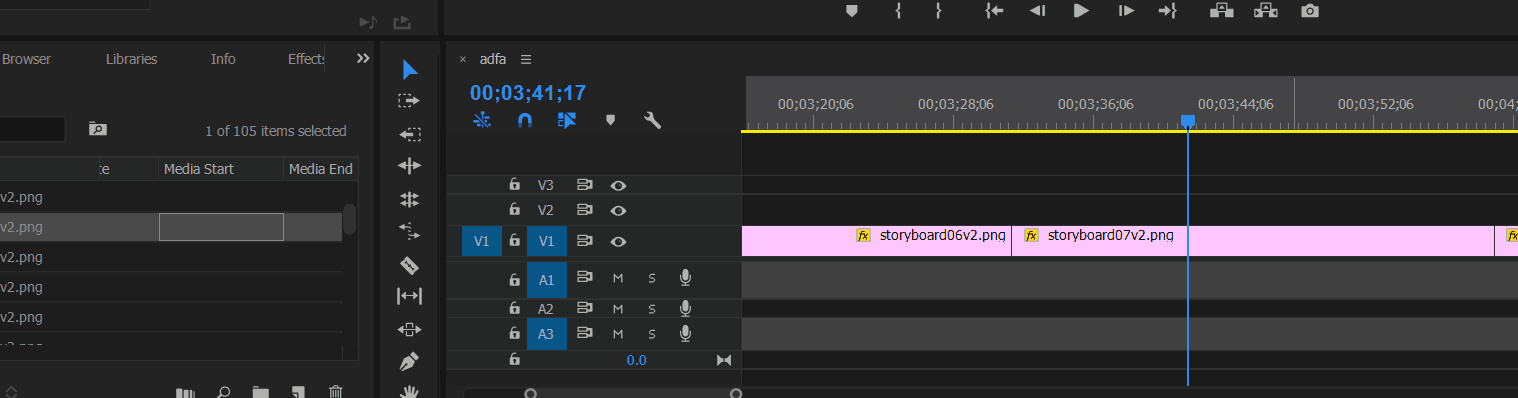Image resolution: width=1518 pixels, height=398 pixels.
Task: Select storyboard07v2.png clip in timeline
Action: click(1253, 241)
